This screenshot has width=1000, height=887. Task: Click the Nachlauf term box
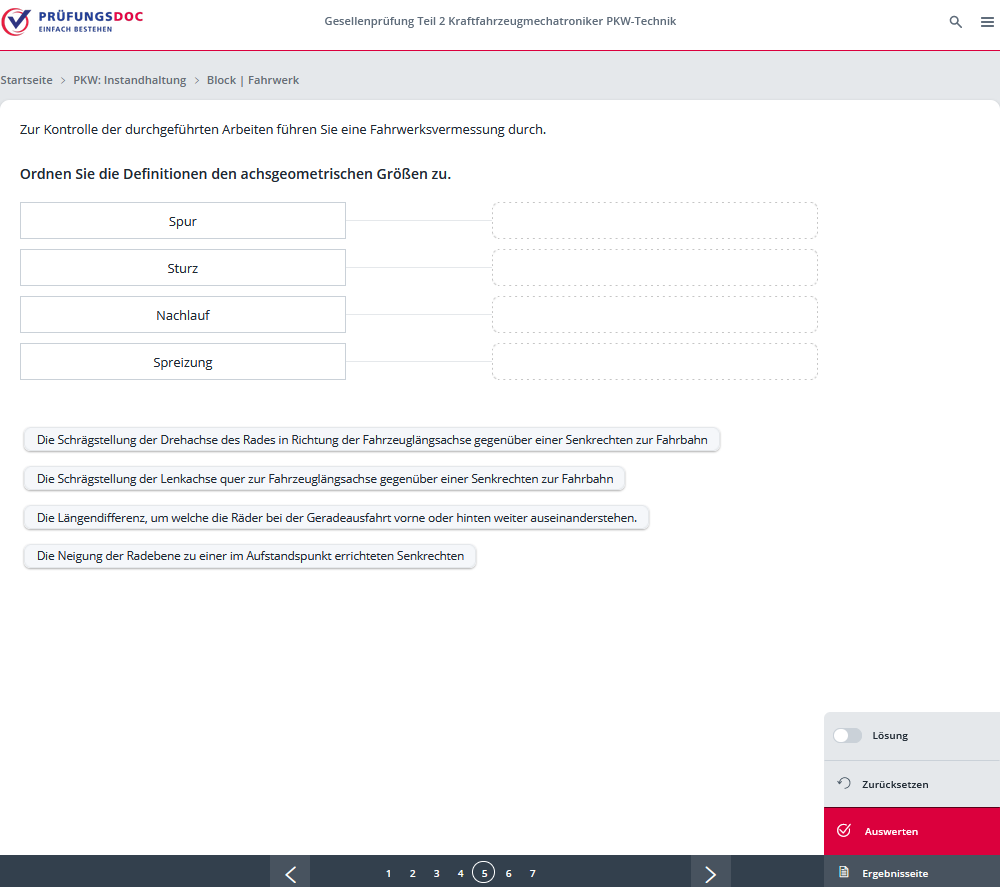pos(183,315)
